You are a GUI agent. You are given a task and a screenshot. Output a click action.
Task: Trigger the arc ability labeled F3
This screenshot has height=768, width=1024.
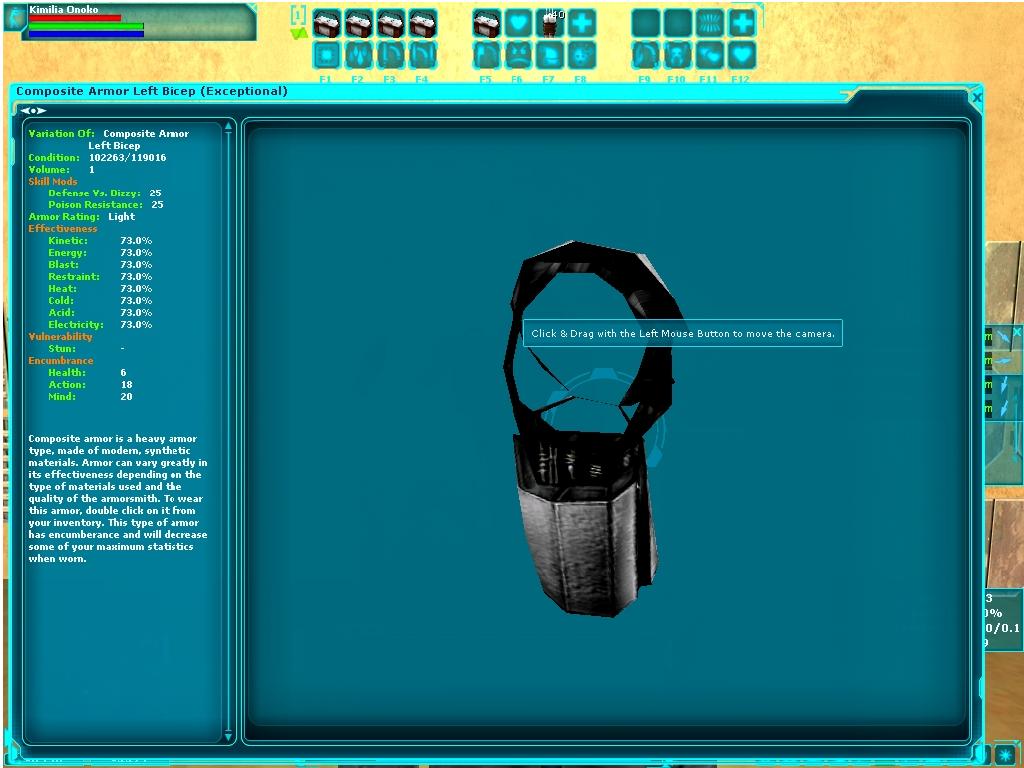pos(391,55)
